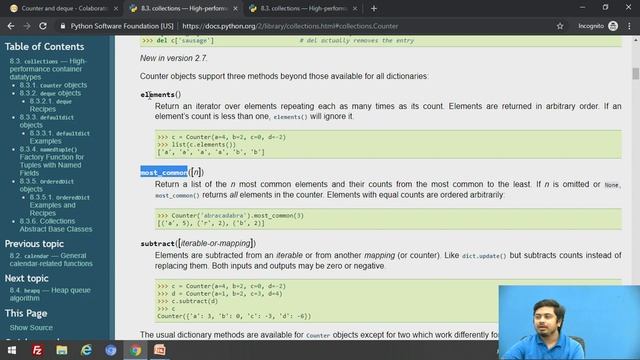The height and width of the screenshot is (360, 640).
Task: Open 8.3.3.1 defaultdict Examples
Action: pyautogui.click(x=59, y=137)
